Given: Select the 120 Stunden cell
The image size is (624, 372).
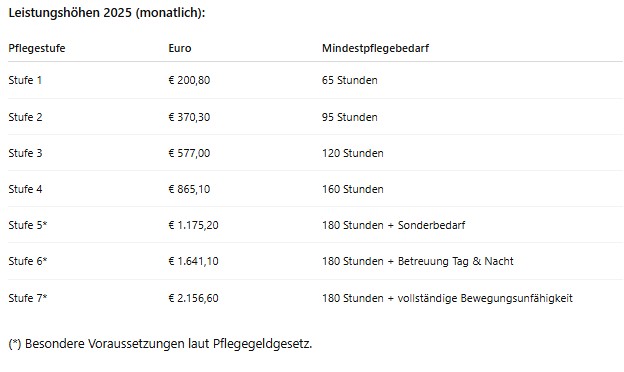Looking at the screenshot, I should pyautogui.click(x=353, y=153).
